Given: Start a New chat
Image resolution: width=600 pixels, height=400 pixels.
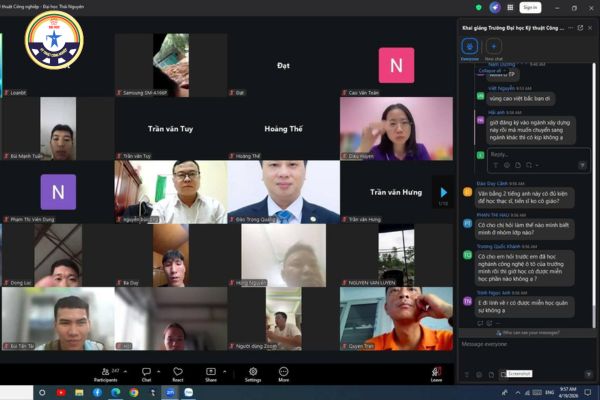Looking at the screenshot, I should click(494, 49).
